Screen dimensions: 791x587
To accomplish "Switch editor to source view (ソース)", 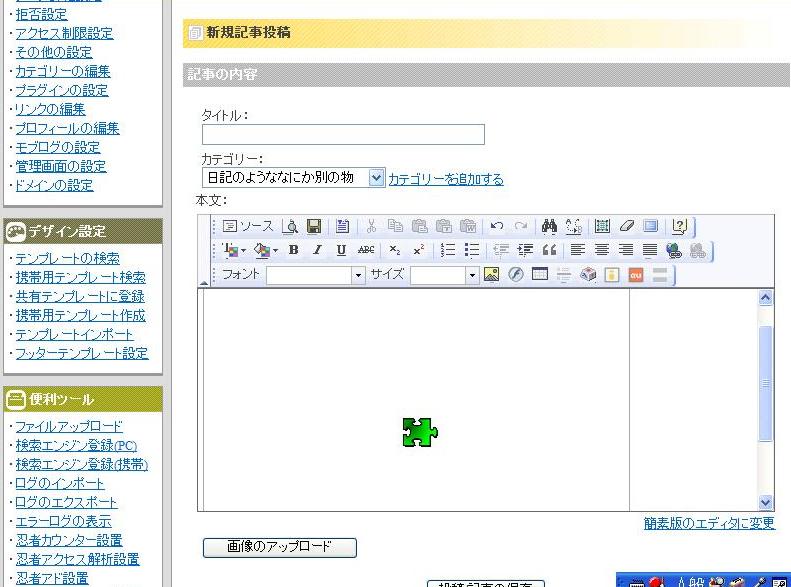I will tap(248, 226).
